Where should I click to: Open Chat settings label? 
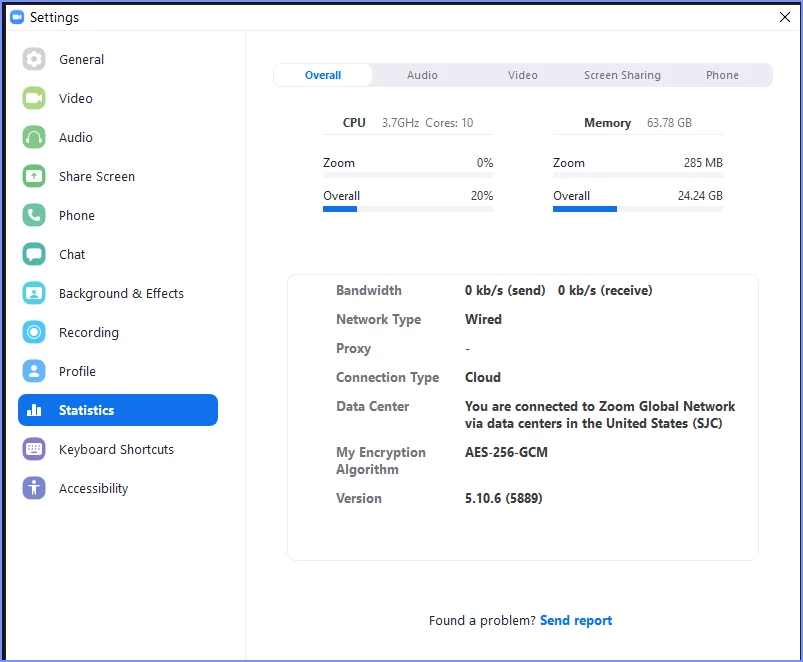click(x=72, y=254)
